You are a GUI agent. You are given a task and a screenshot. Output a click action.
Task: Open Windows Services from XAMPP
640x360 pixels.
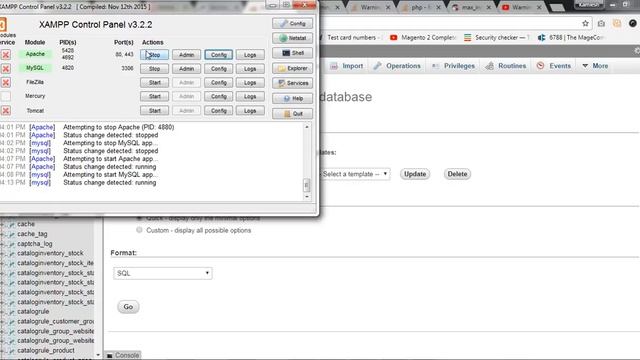pyautogui.click(x=292, y=83)
